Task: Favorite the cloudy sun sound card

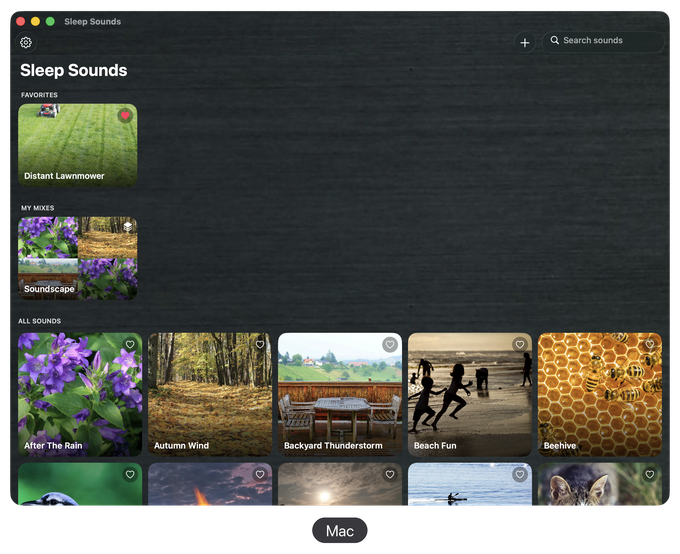Action: click(390, 474)
